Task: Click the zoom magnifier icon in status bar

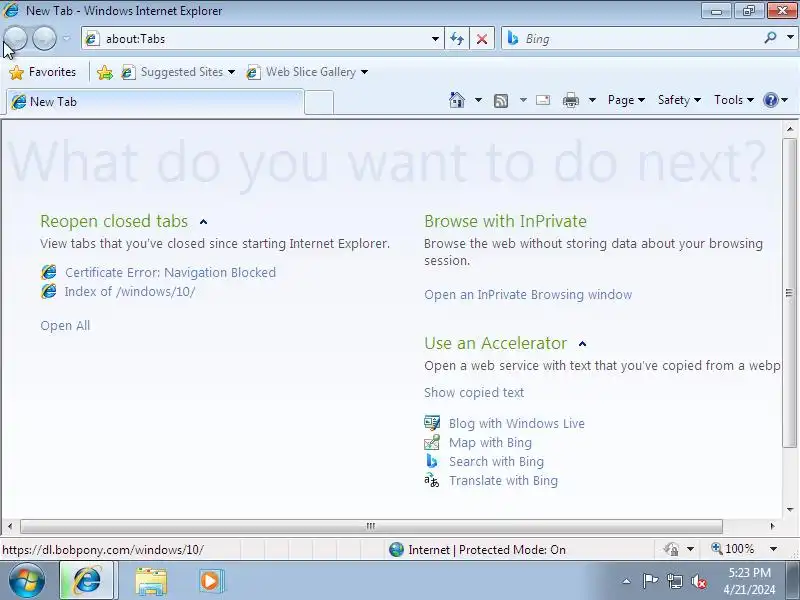Action: click(717, 548)
